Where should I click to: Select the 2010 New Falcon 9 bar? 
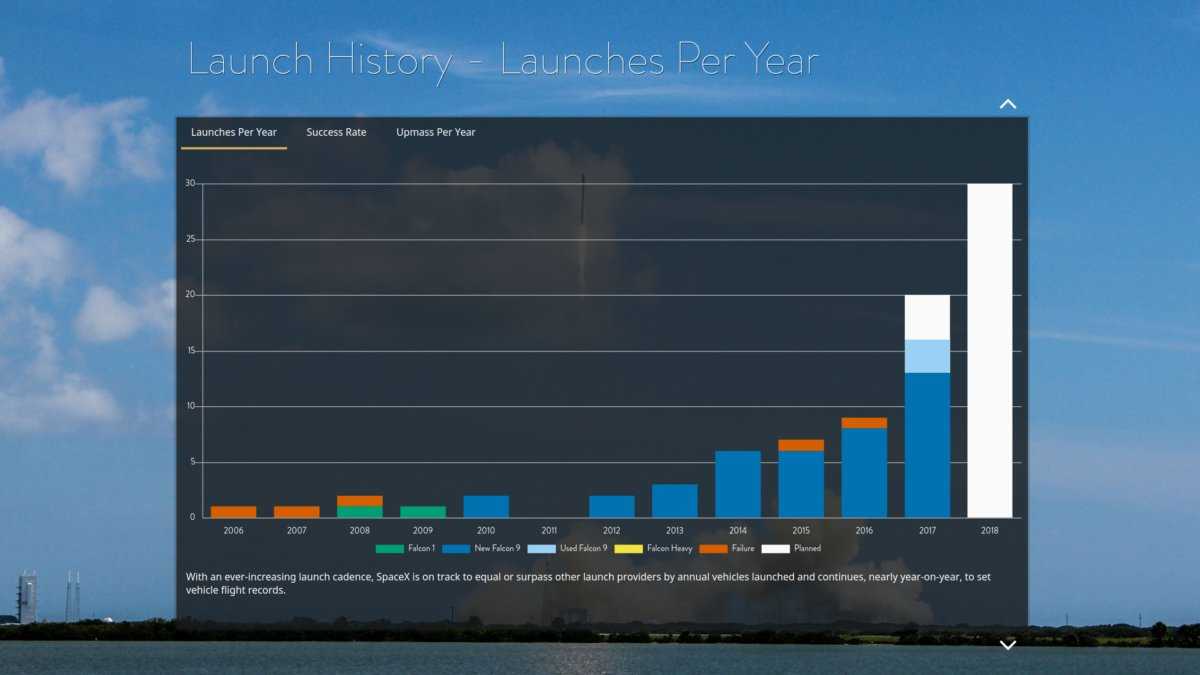coord(486,506)
